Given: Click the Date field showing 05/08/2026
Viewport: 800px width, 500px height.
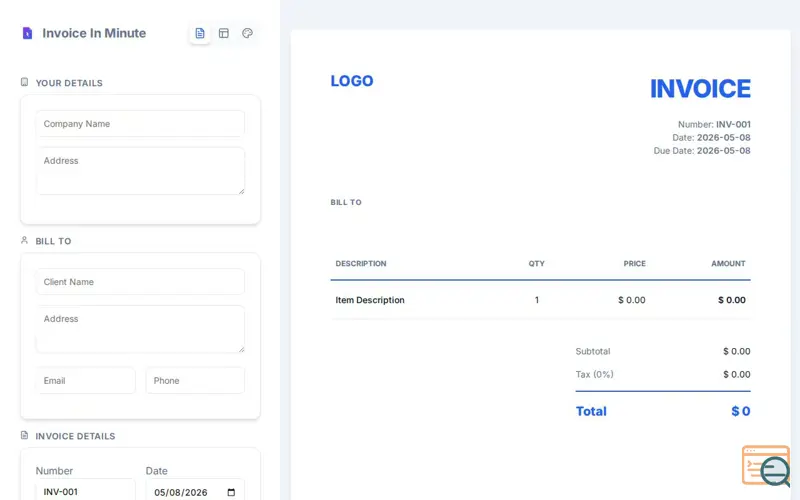Looking at the screenshot, I should pyautogui.click(x=195, y=491).
